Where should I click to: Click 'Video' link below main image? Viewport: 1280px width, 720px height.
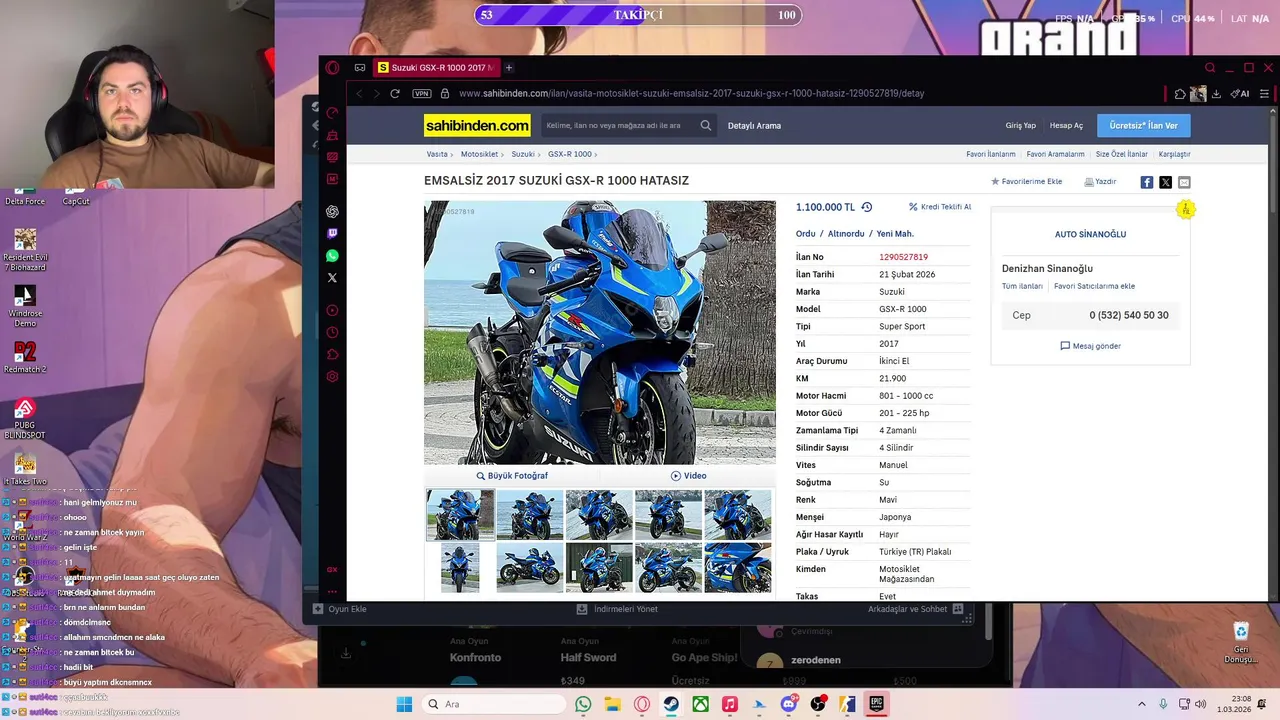[689, 476]
